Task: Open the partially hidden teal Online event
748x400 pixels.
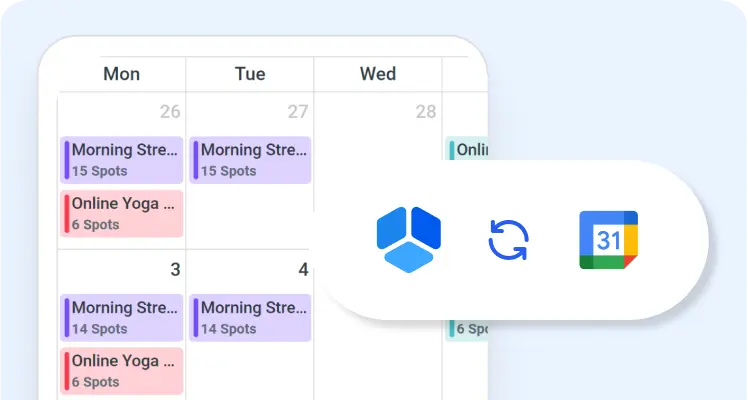Action: pyautogui.click(x=467, y=149)
